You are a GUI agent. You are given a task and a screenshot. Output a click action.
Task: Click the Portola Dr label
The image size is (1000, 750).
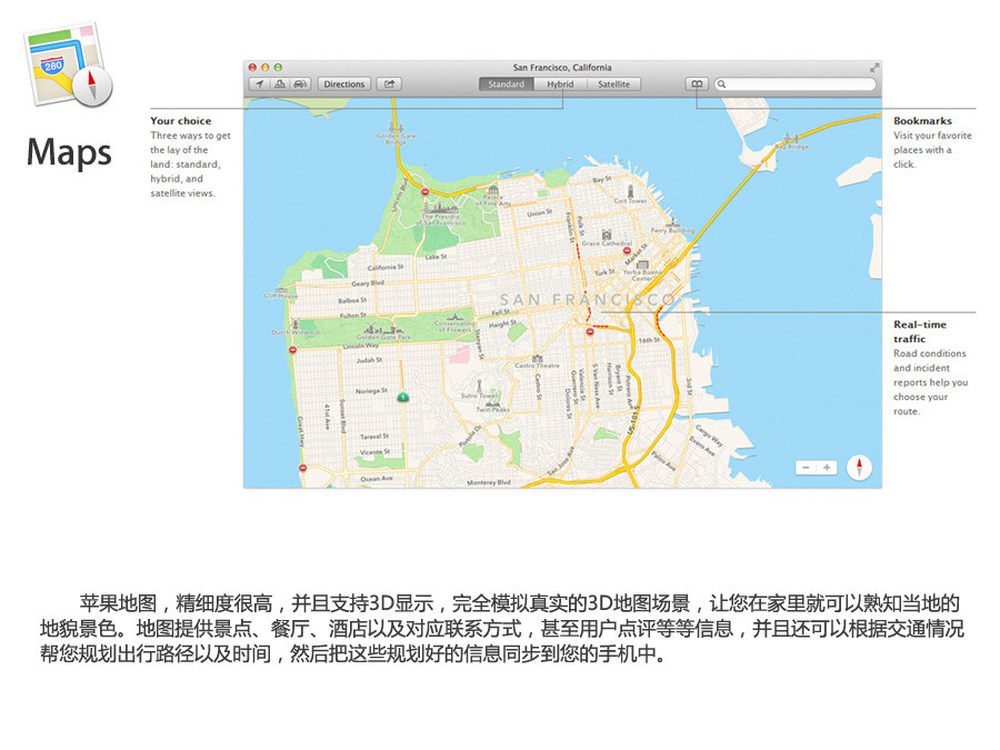(x=471, y=437)
